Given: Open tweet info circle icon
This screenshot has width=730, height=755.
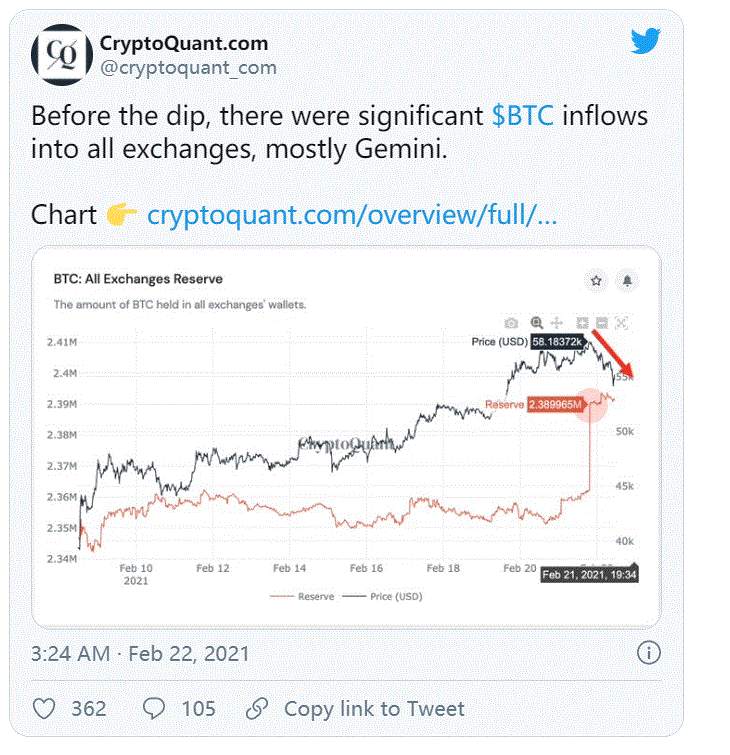Looking at the screenshot, I should [x=649, y=653].
